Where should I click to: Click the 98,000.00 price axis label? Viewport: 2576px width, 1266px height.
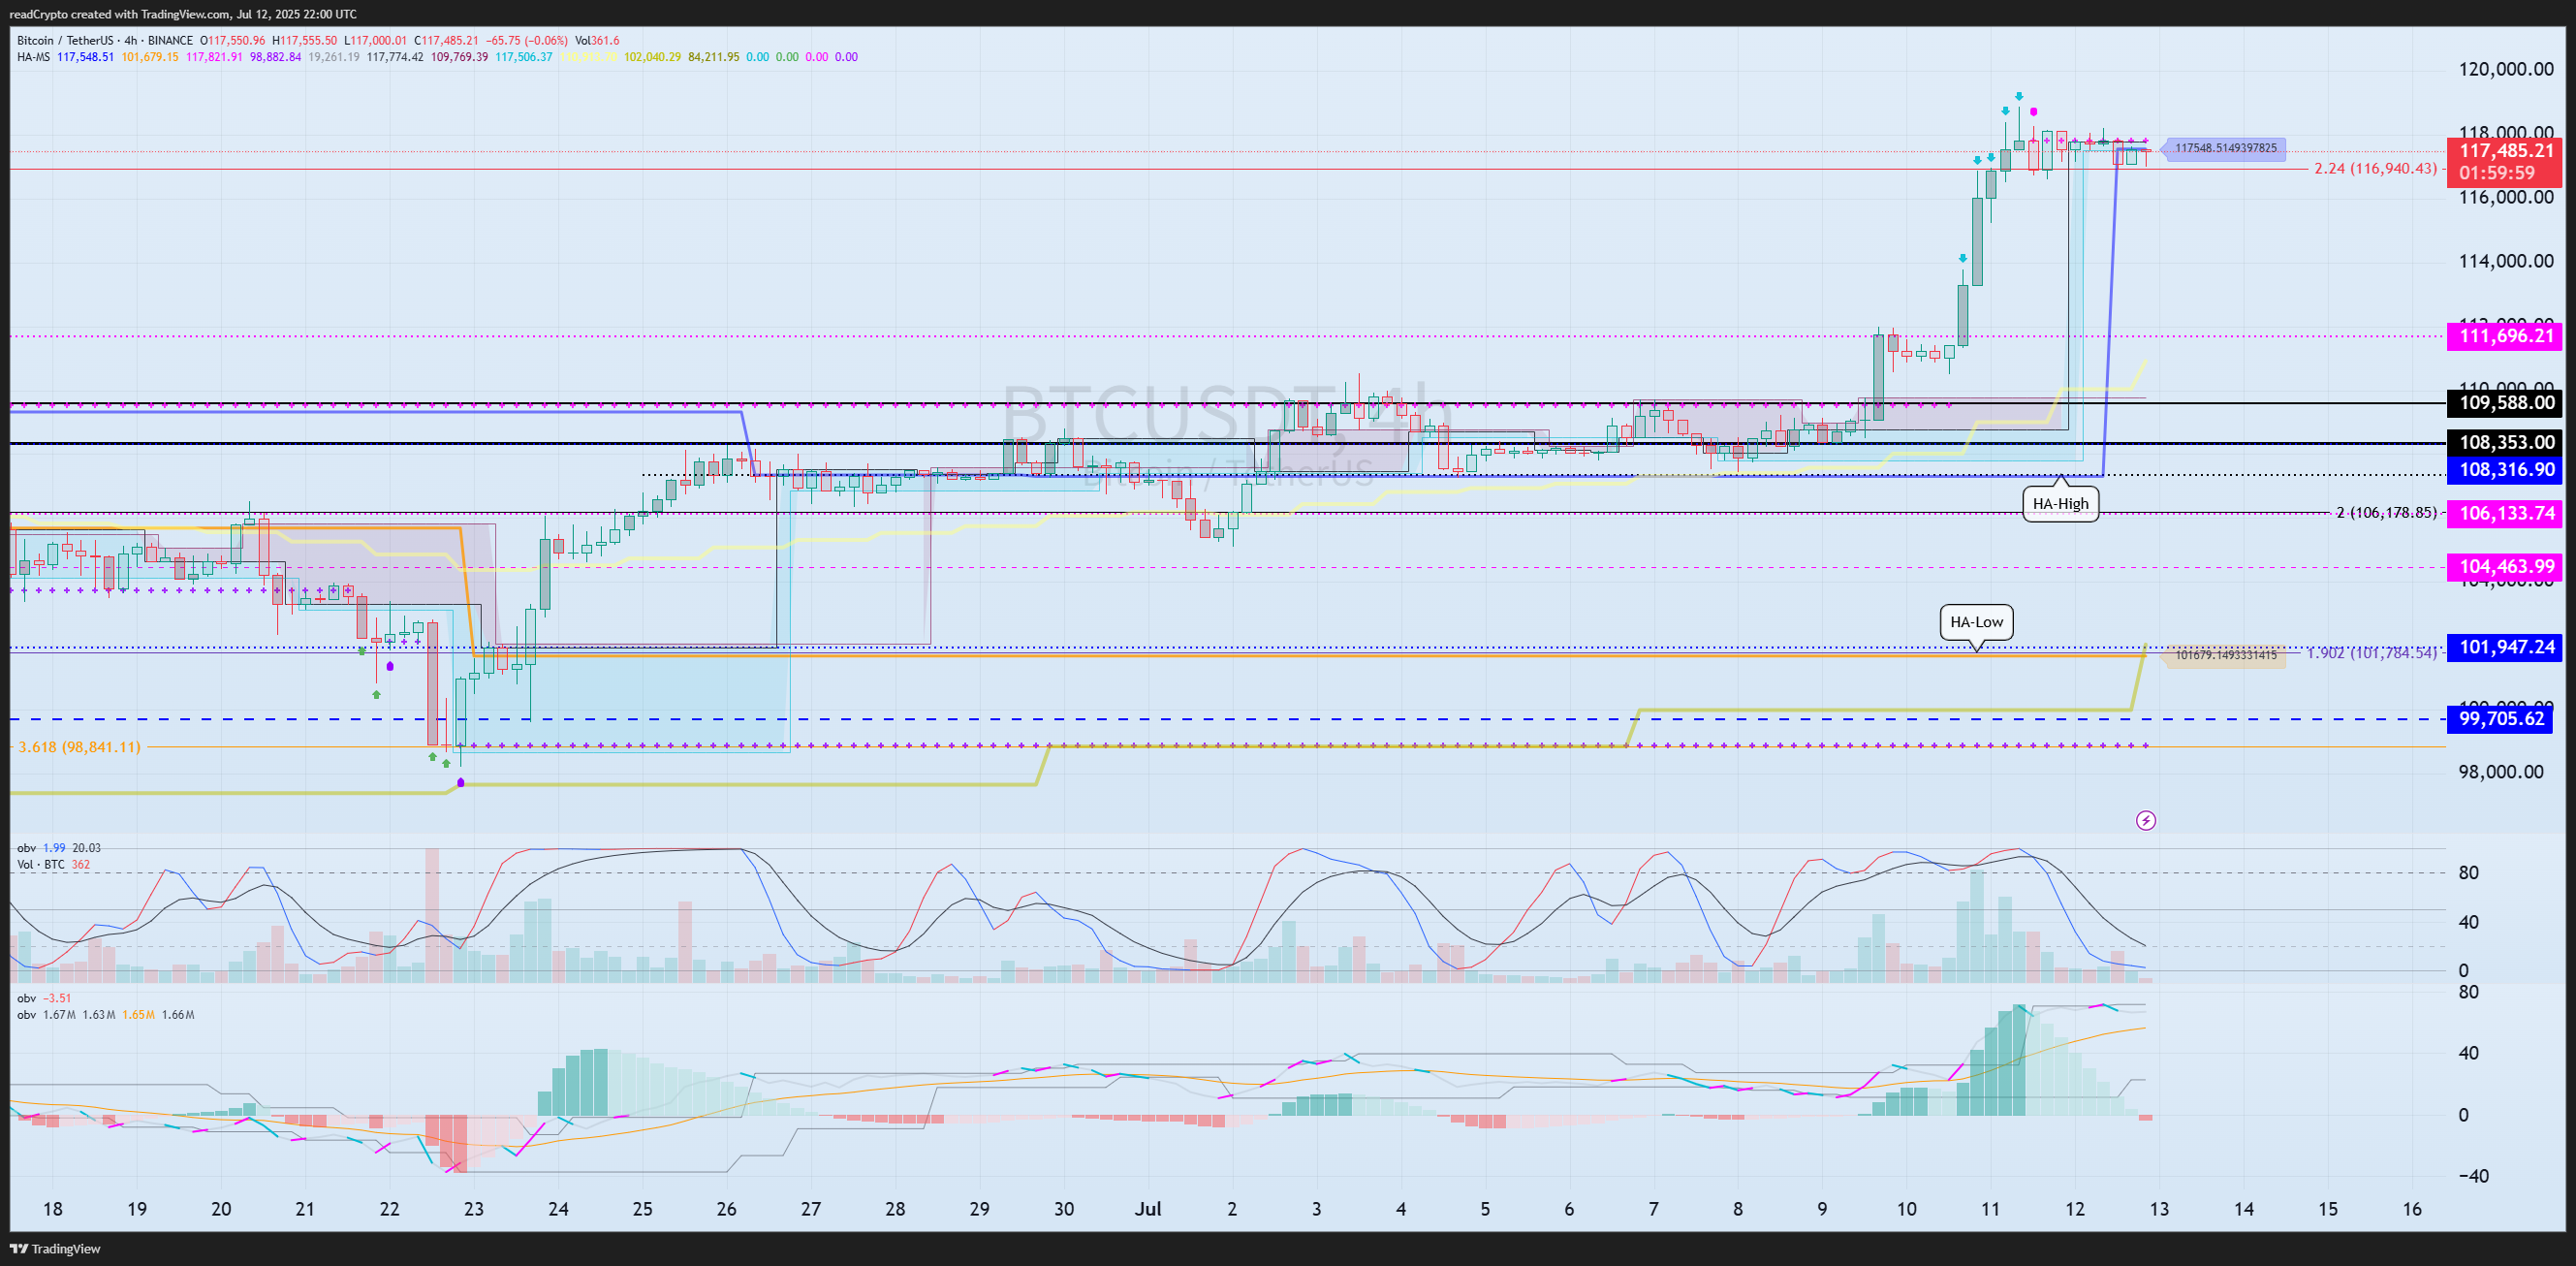pyautogui.click(x=2501, y=772)
